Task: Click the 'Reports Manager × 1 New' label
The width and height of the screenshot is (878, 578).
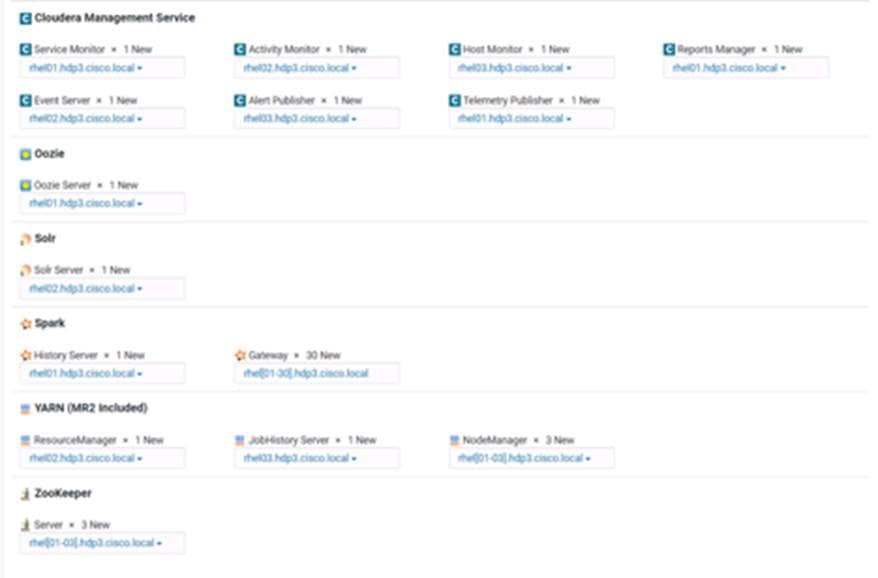Action: 740,49
